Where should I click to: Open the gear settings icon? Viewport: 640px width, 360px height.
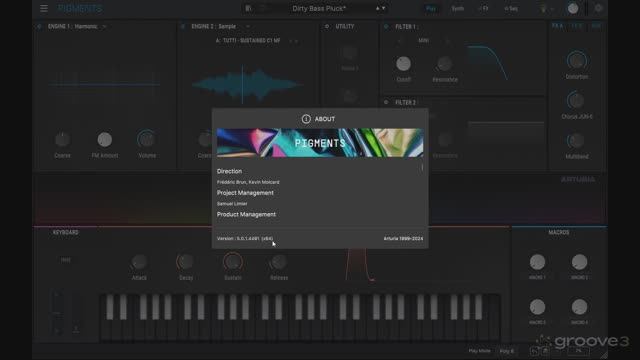[598, 8]
